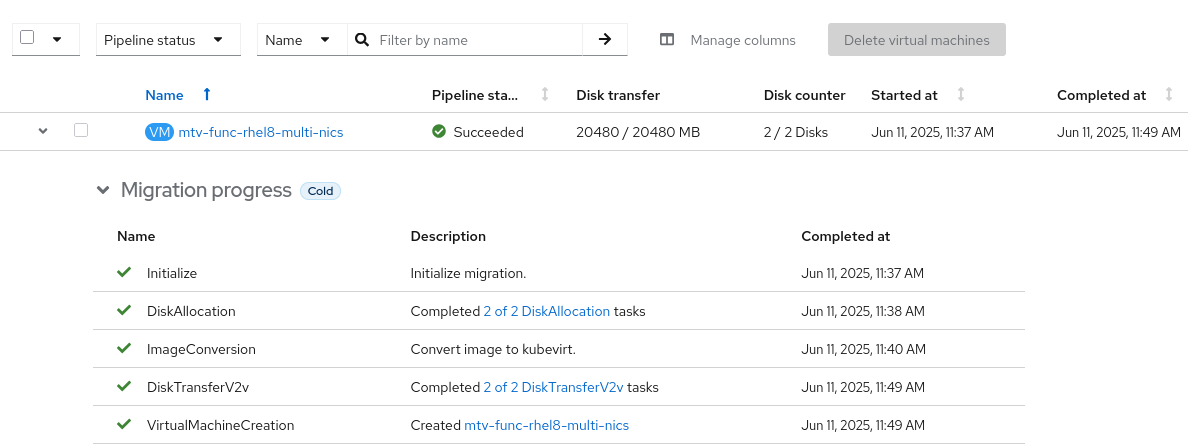Collapse the mtv-func-rhel8-multi-nics row chevron
The image size is (1188, 448).
(x=42, y=131)
